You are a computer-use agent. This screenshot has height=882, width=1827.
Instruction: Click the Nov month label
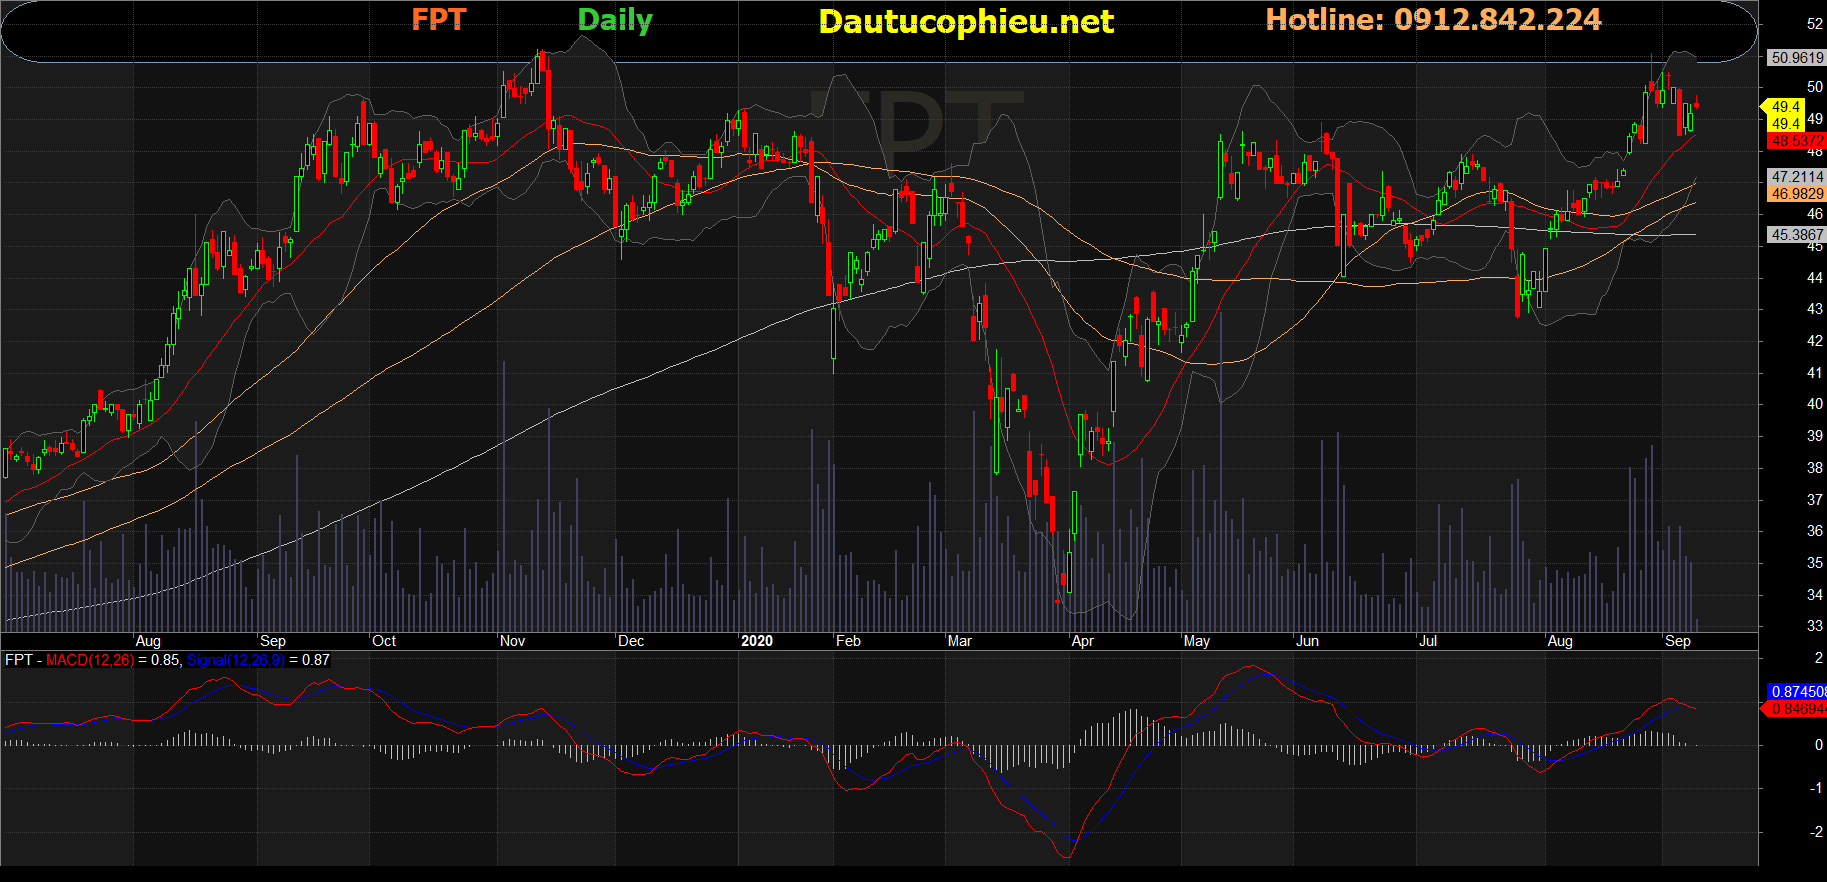click(512, 641)
